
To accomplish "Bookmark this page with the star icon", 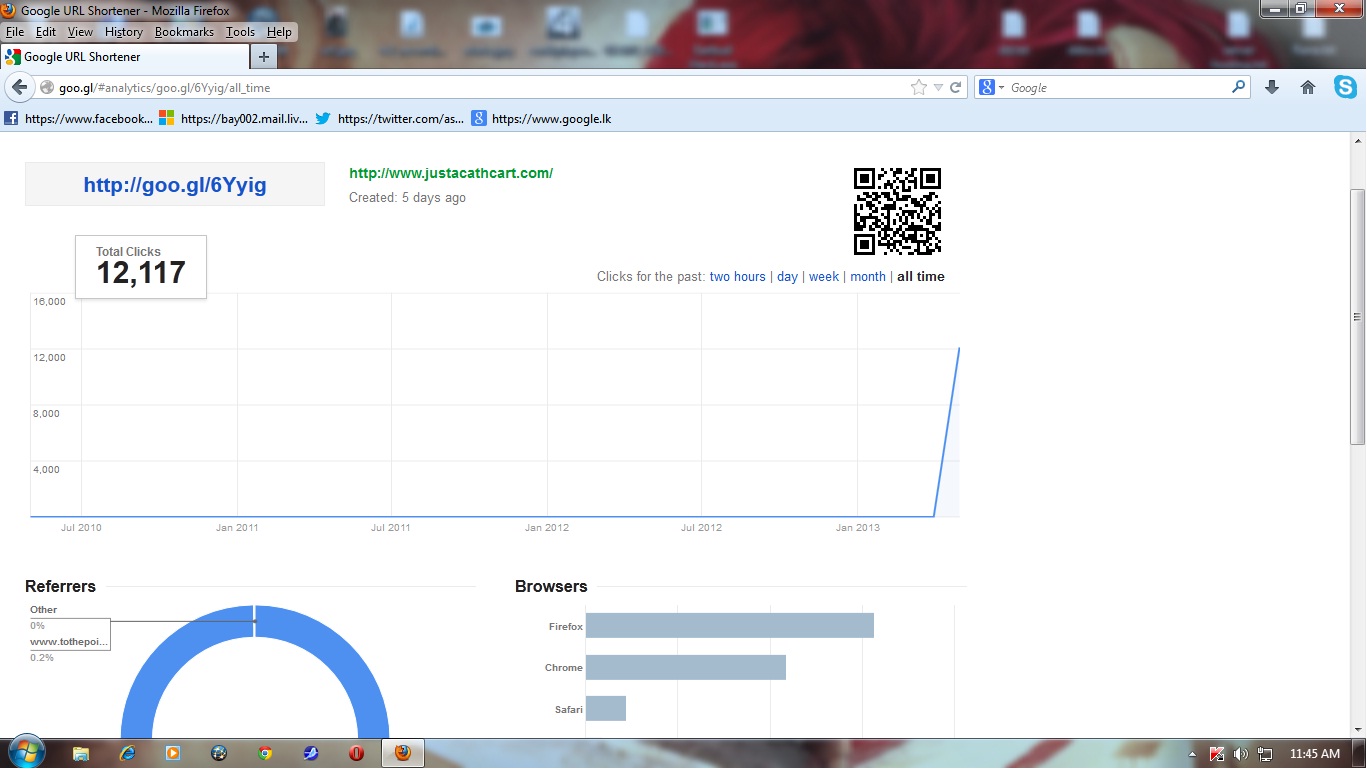I will 919,88.
